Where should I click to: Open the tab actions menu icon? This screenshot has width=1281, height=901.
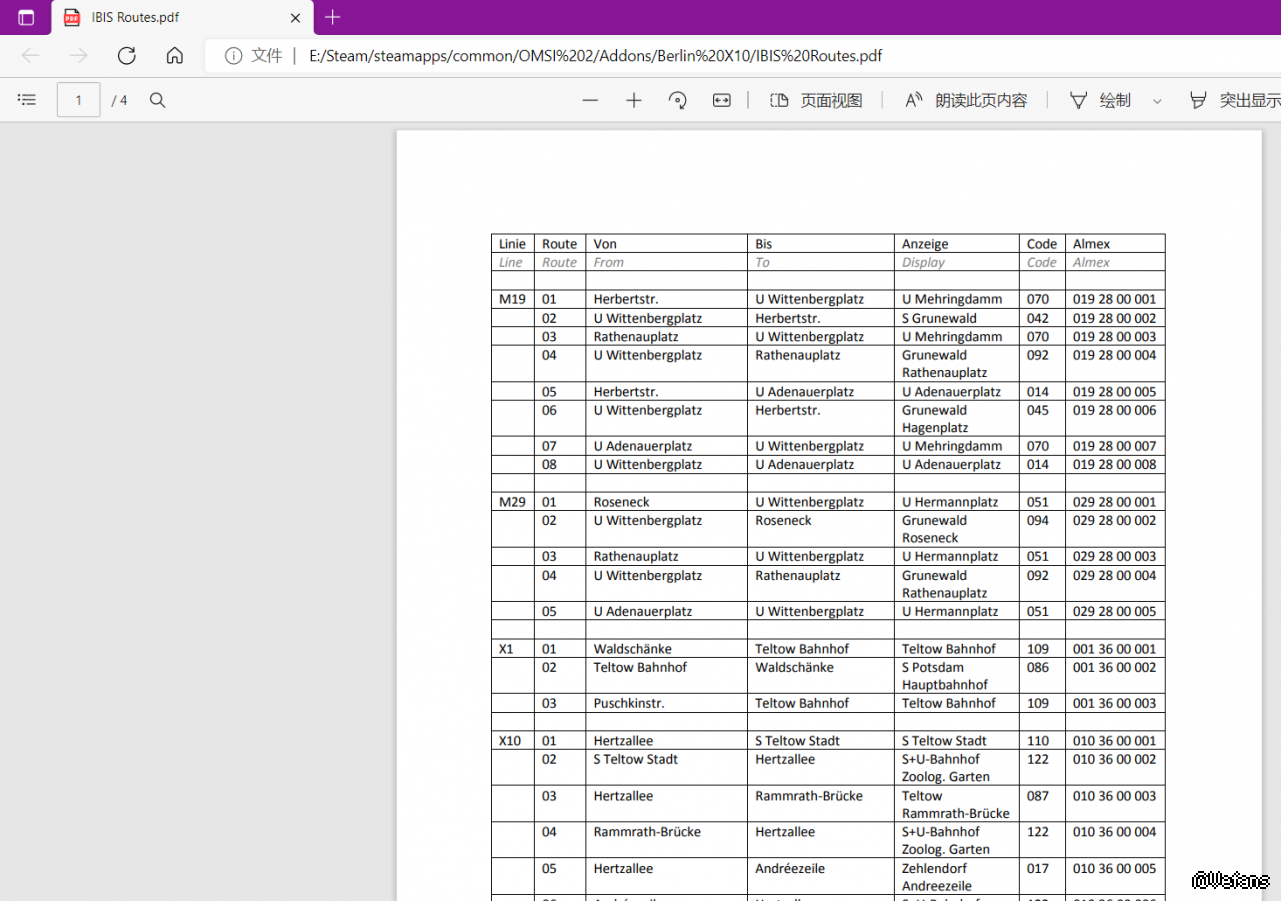coord(26,18)
